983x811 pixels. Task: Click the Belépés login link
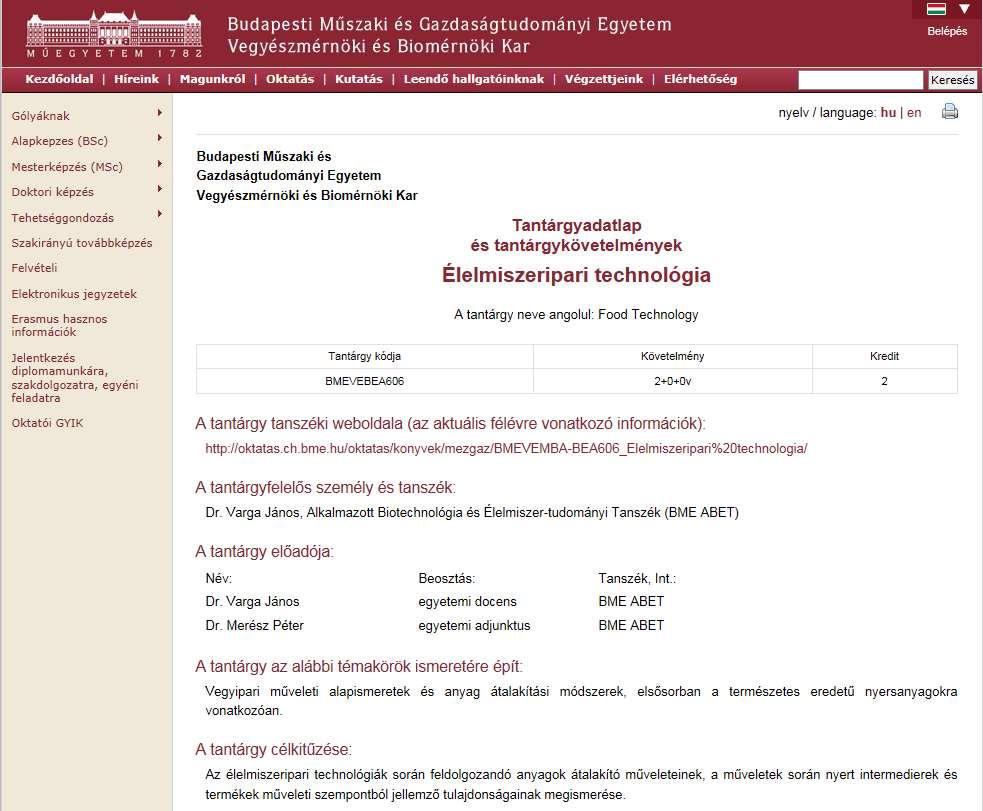click(947, 31)
